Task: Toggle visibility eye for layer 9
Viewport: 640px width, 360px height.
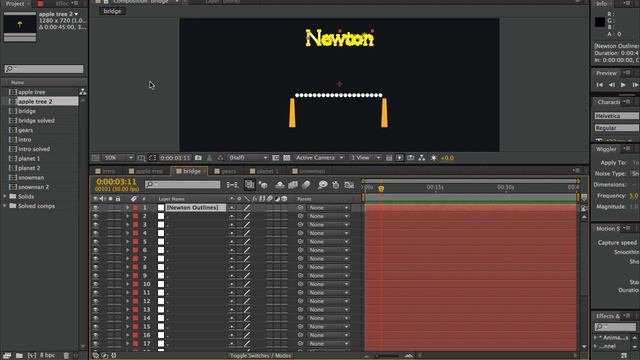Action: click(x=96, y=276)
